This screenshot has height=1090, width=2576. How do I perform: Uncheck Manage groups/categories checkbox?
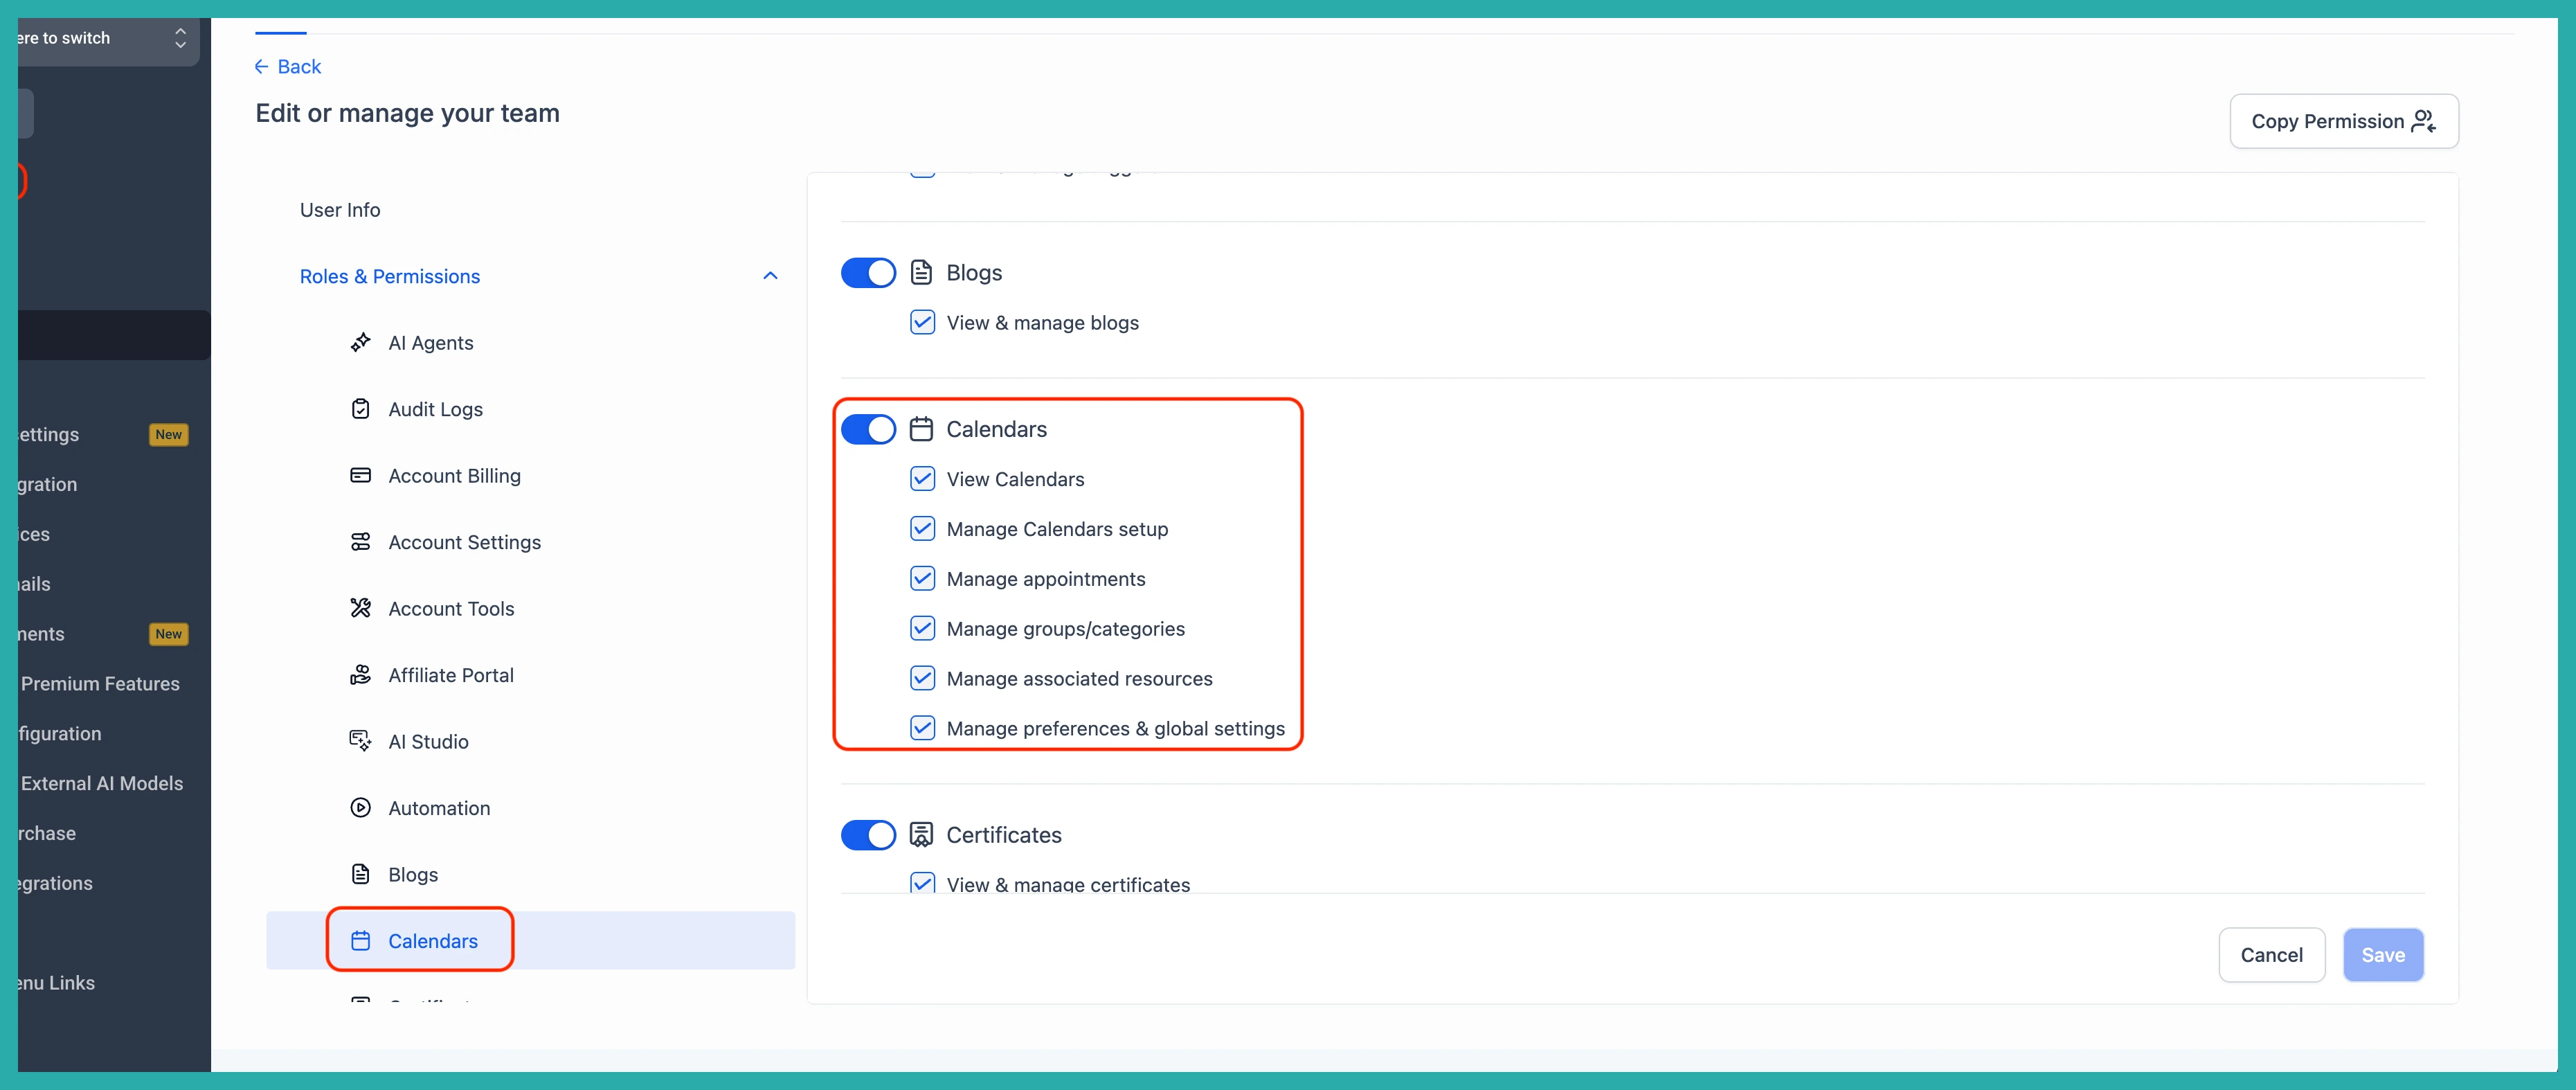coord(922,628)
